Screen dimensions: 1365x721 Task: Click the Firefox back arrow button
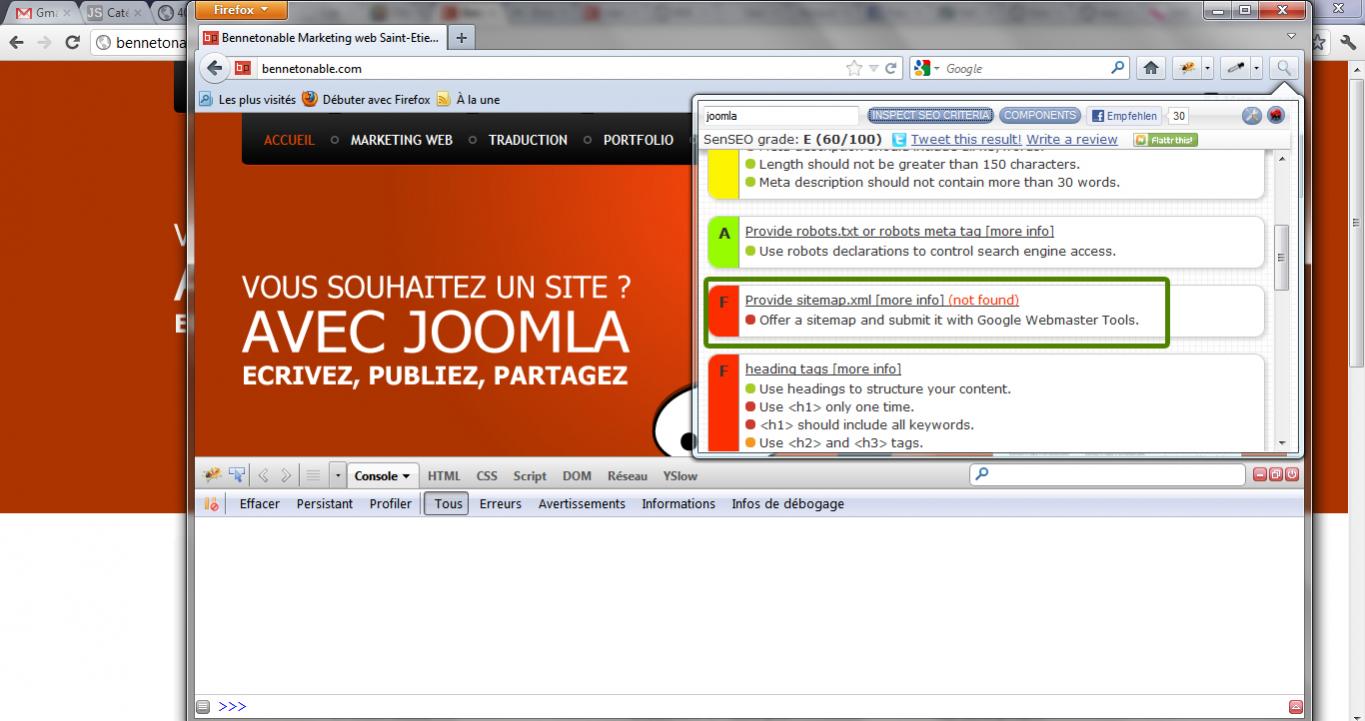[214, 68]
